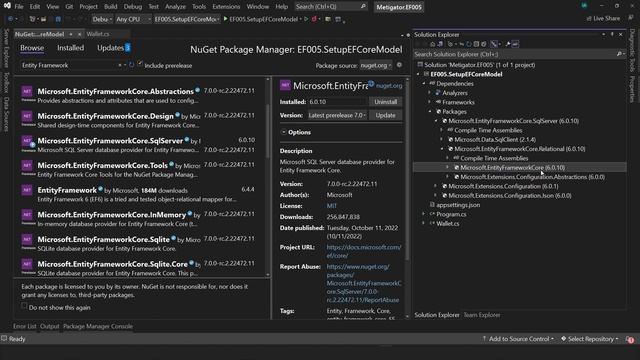Viewport: 640px width, 360px height.
Task: Click the NuGet refresh icon beside search
Action: (x=131, y=65)
